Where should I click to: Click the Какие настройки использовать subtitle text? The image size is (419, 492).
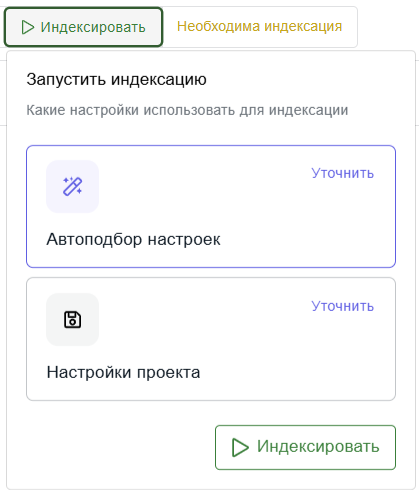(187, 110)
